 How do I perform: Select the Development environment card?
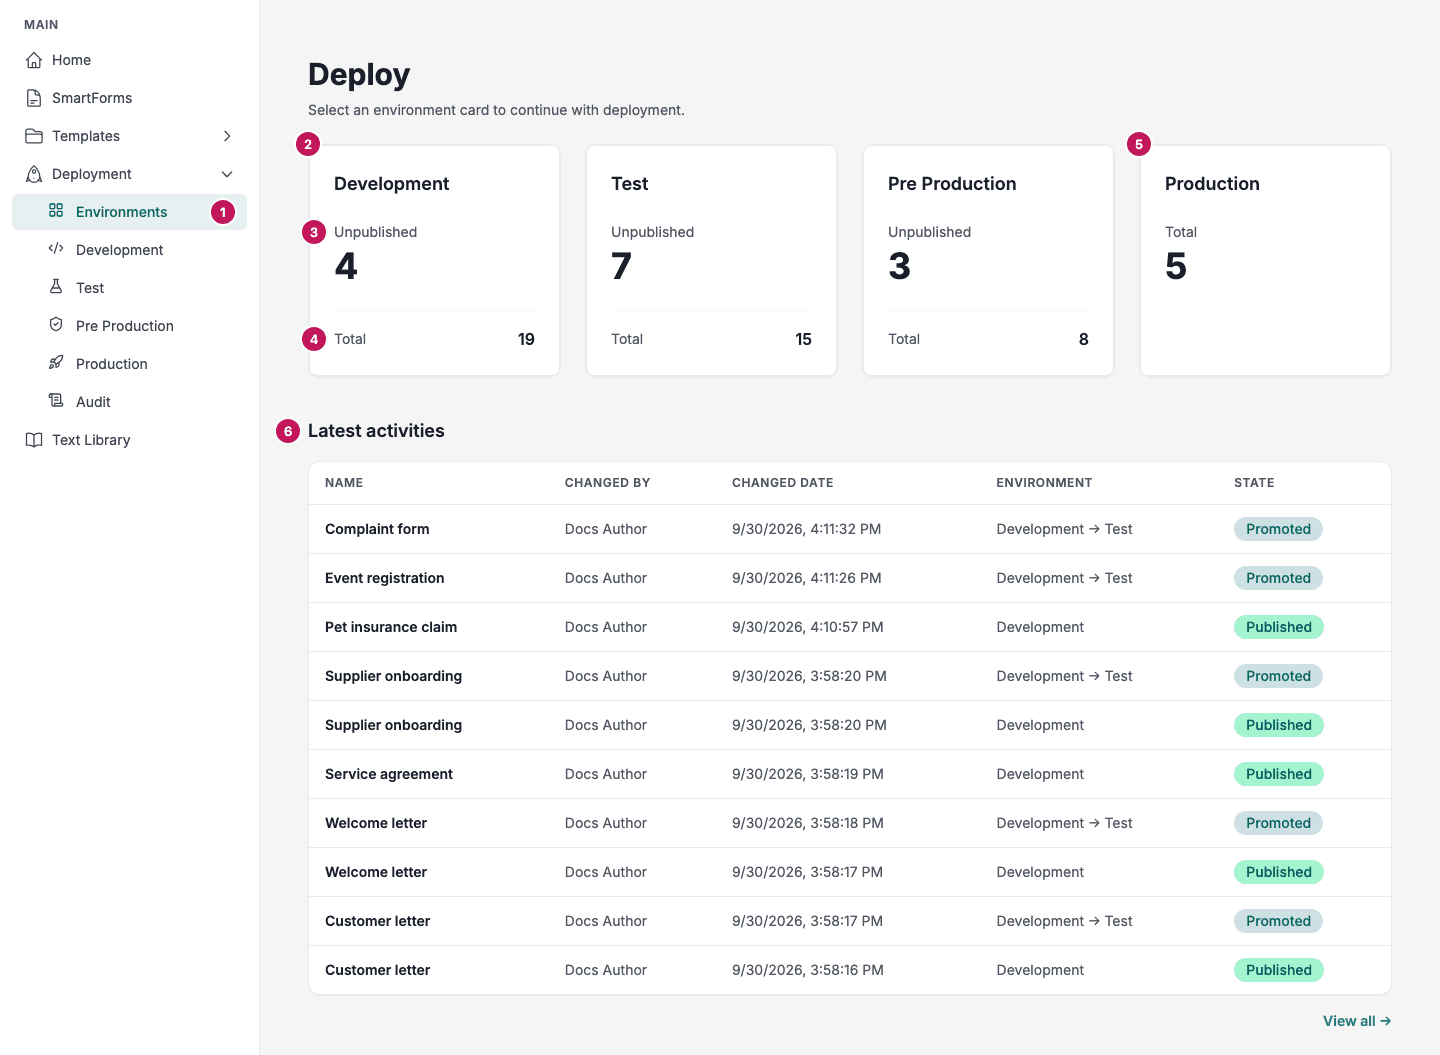[x=434, y=261]
